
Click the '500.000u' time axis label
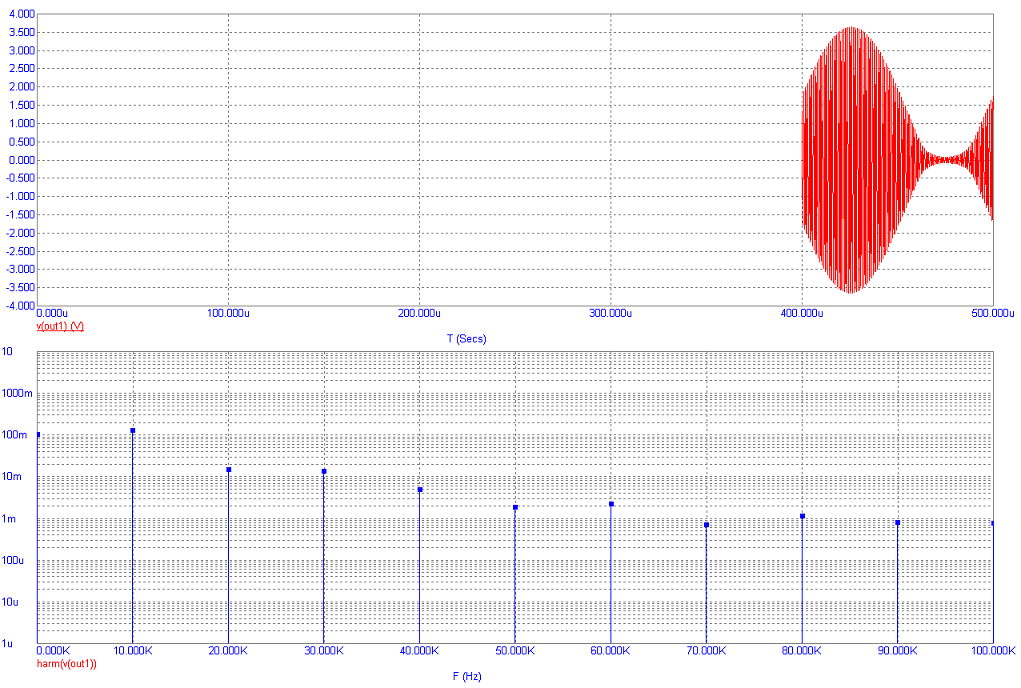click(x=993, y=313)
